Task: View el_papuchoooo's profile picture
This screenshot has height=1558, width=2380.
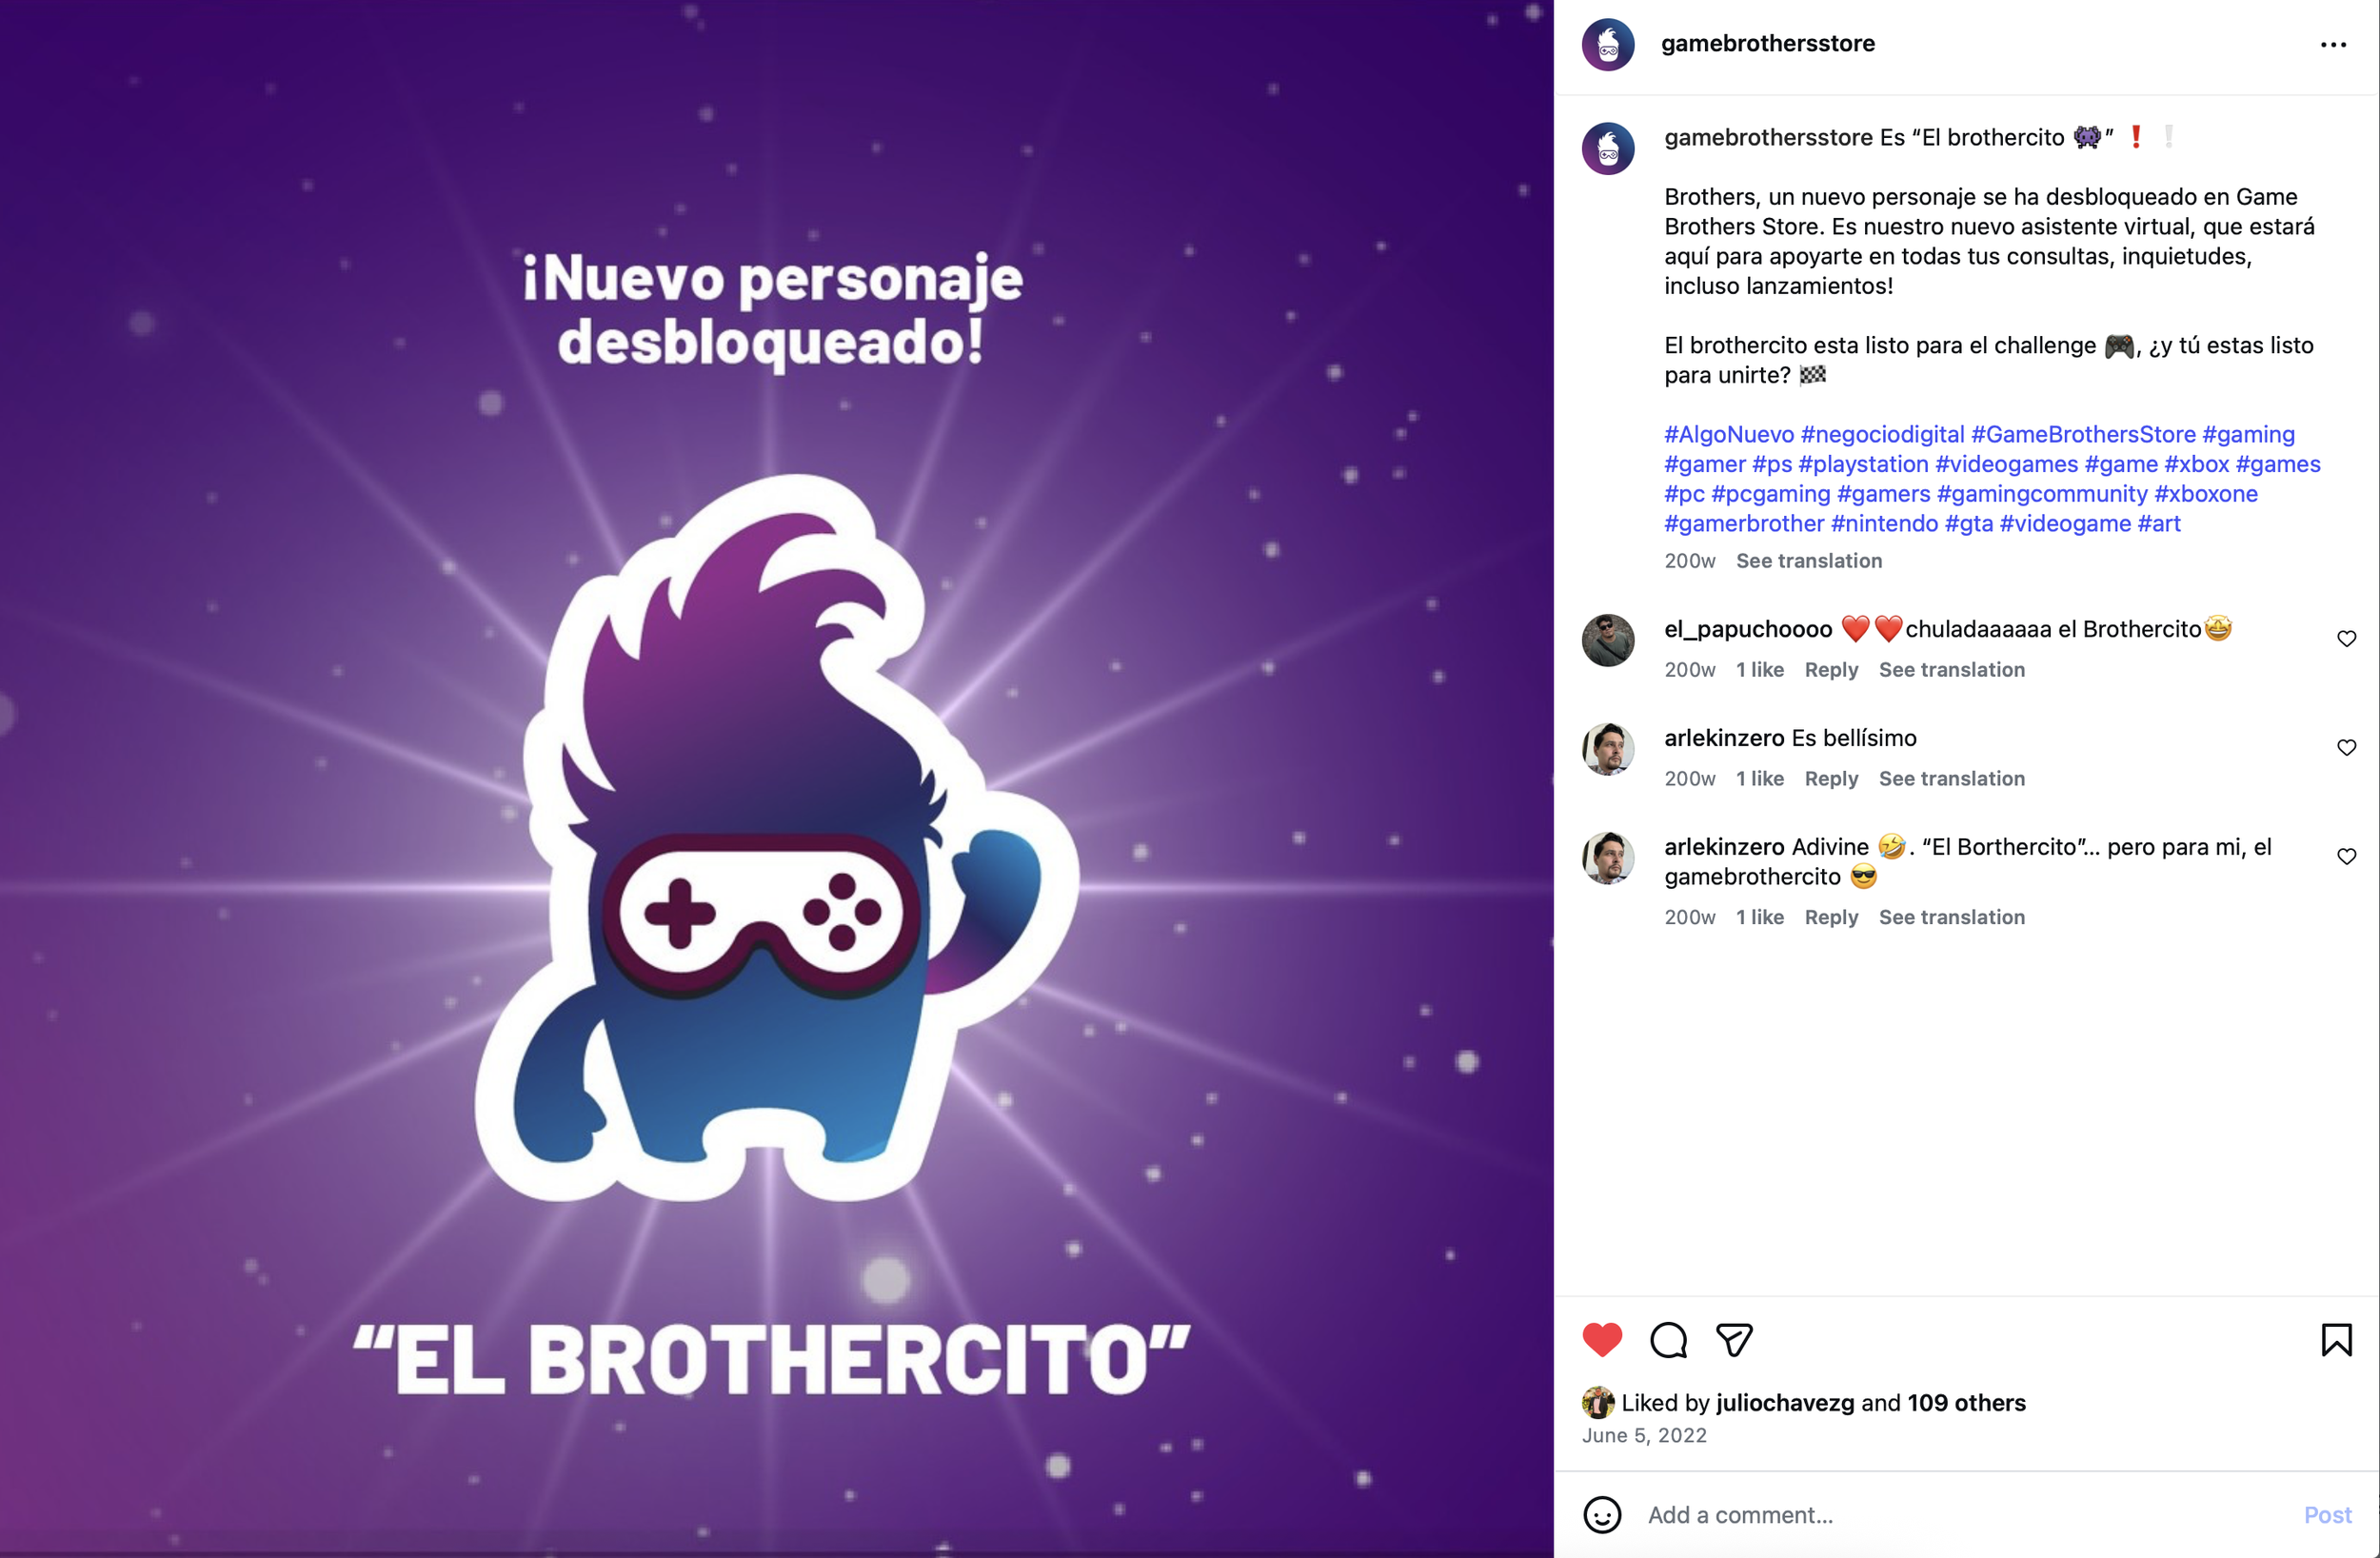Action: [1608, 640]
